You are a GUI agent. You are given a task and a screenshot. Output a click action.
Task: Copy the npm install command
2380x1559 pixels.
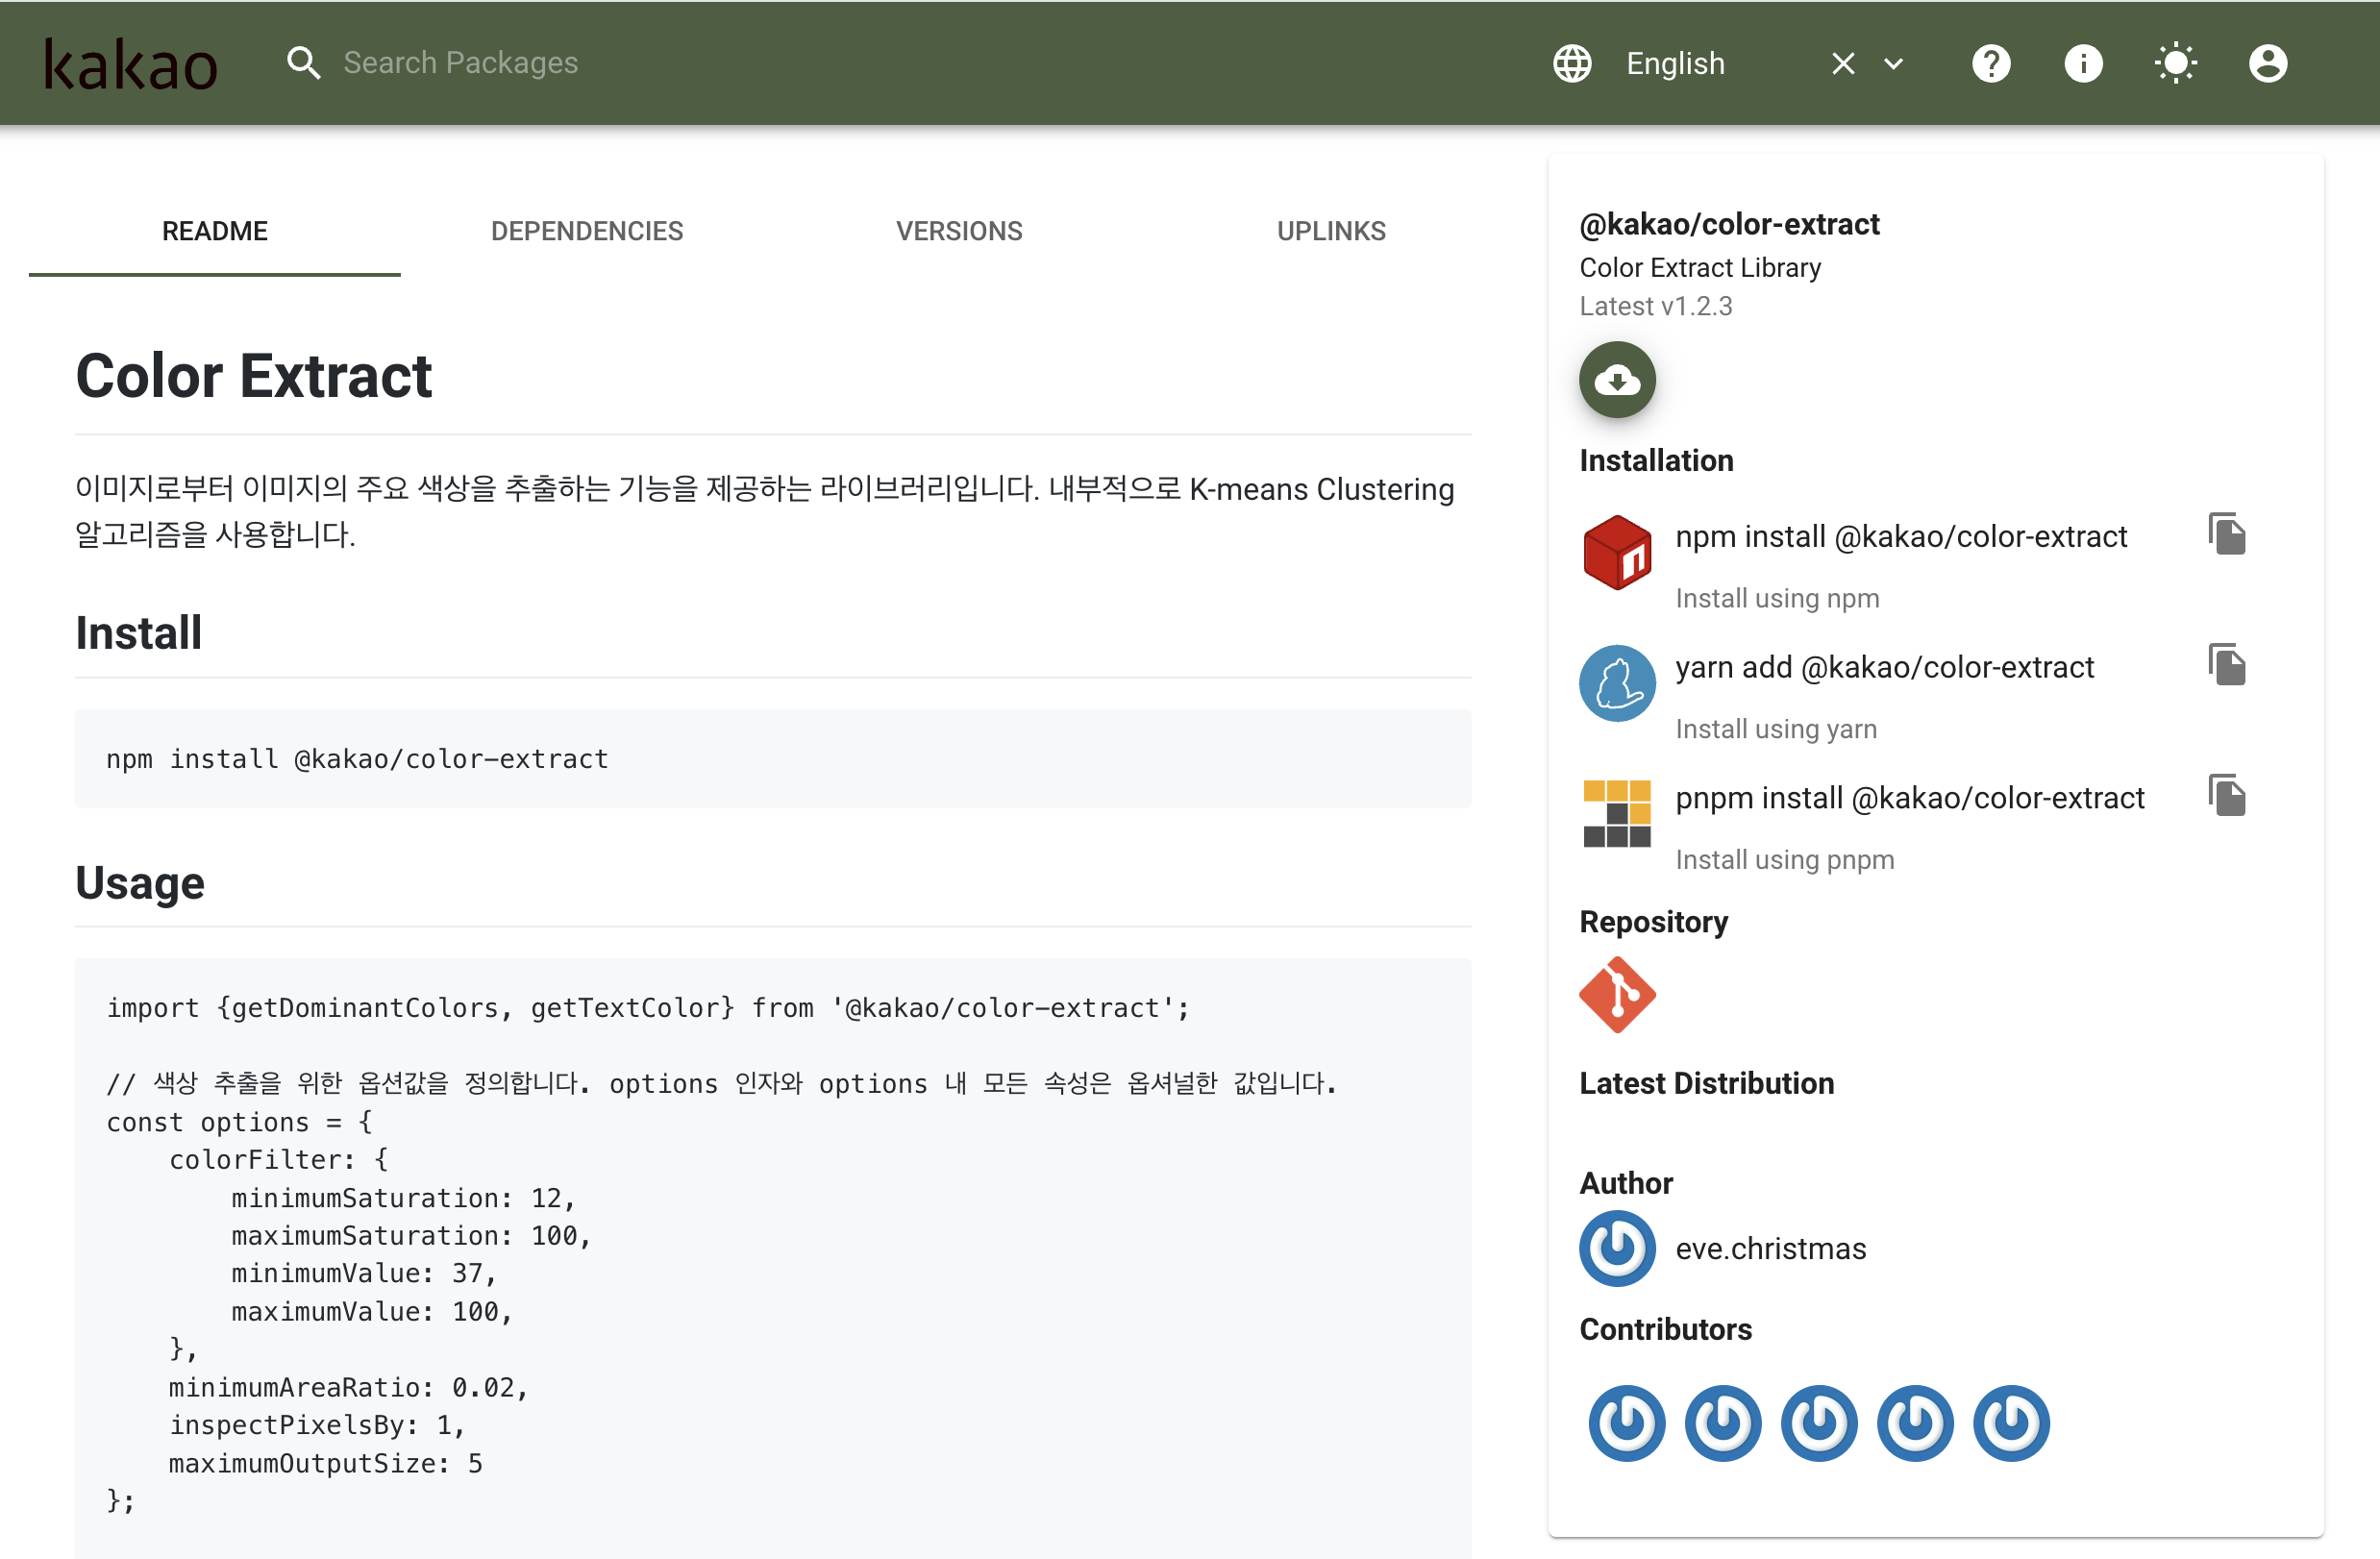pos(2227,534)
